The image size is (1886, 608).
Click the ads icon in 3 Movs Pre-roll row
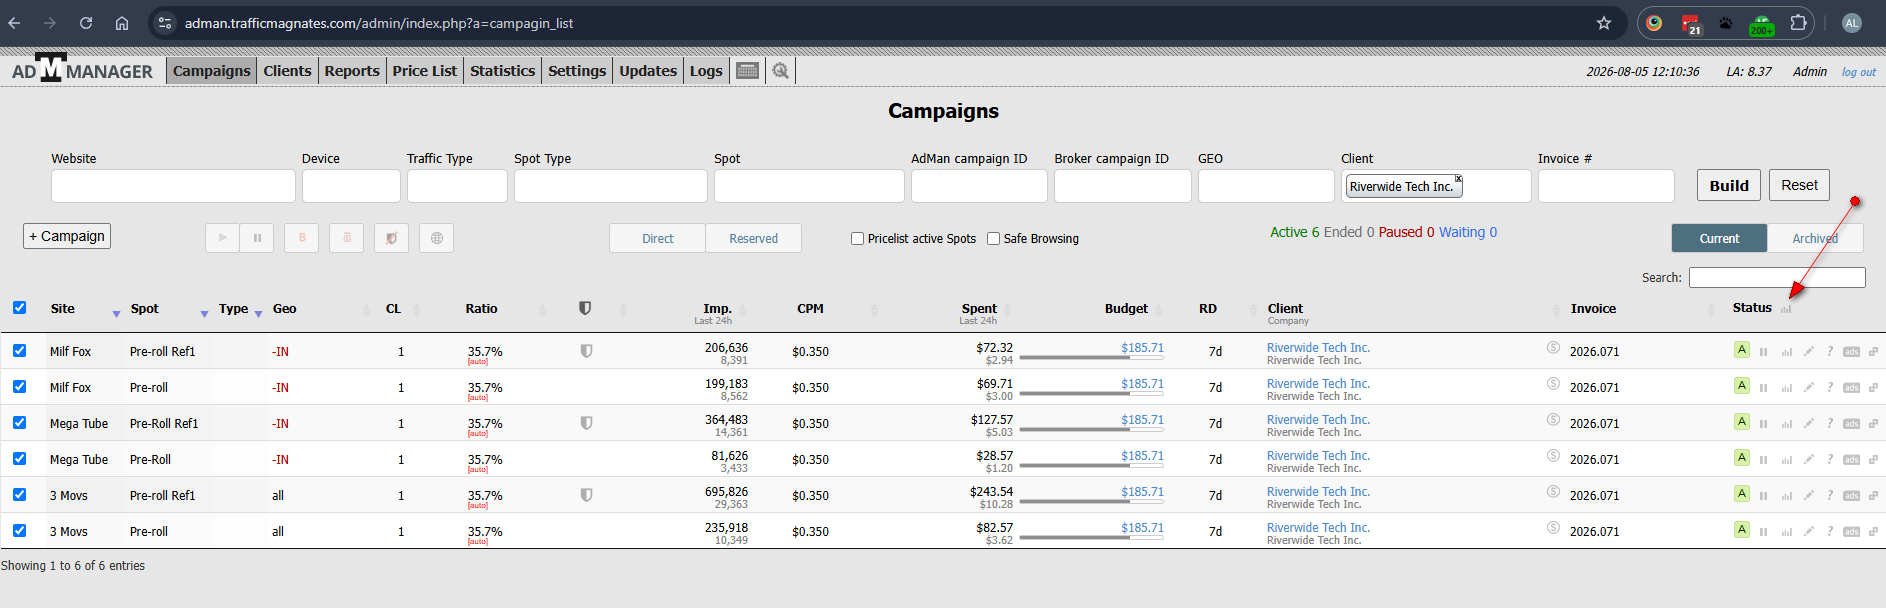click(1851, 532)
